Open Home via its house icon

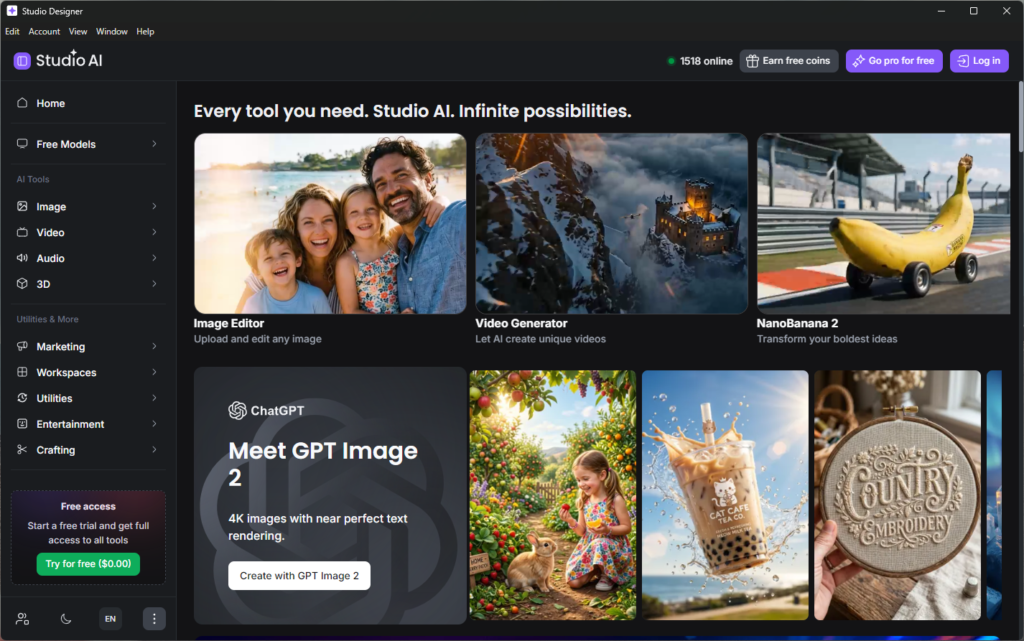click(22, 103)
